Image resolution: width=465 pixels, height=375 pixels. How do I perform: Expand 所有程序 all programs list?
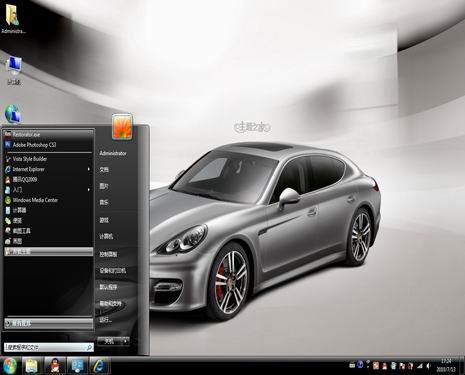click(48, 323)
